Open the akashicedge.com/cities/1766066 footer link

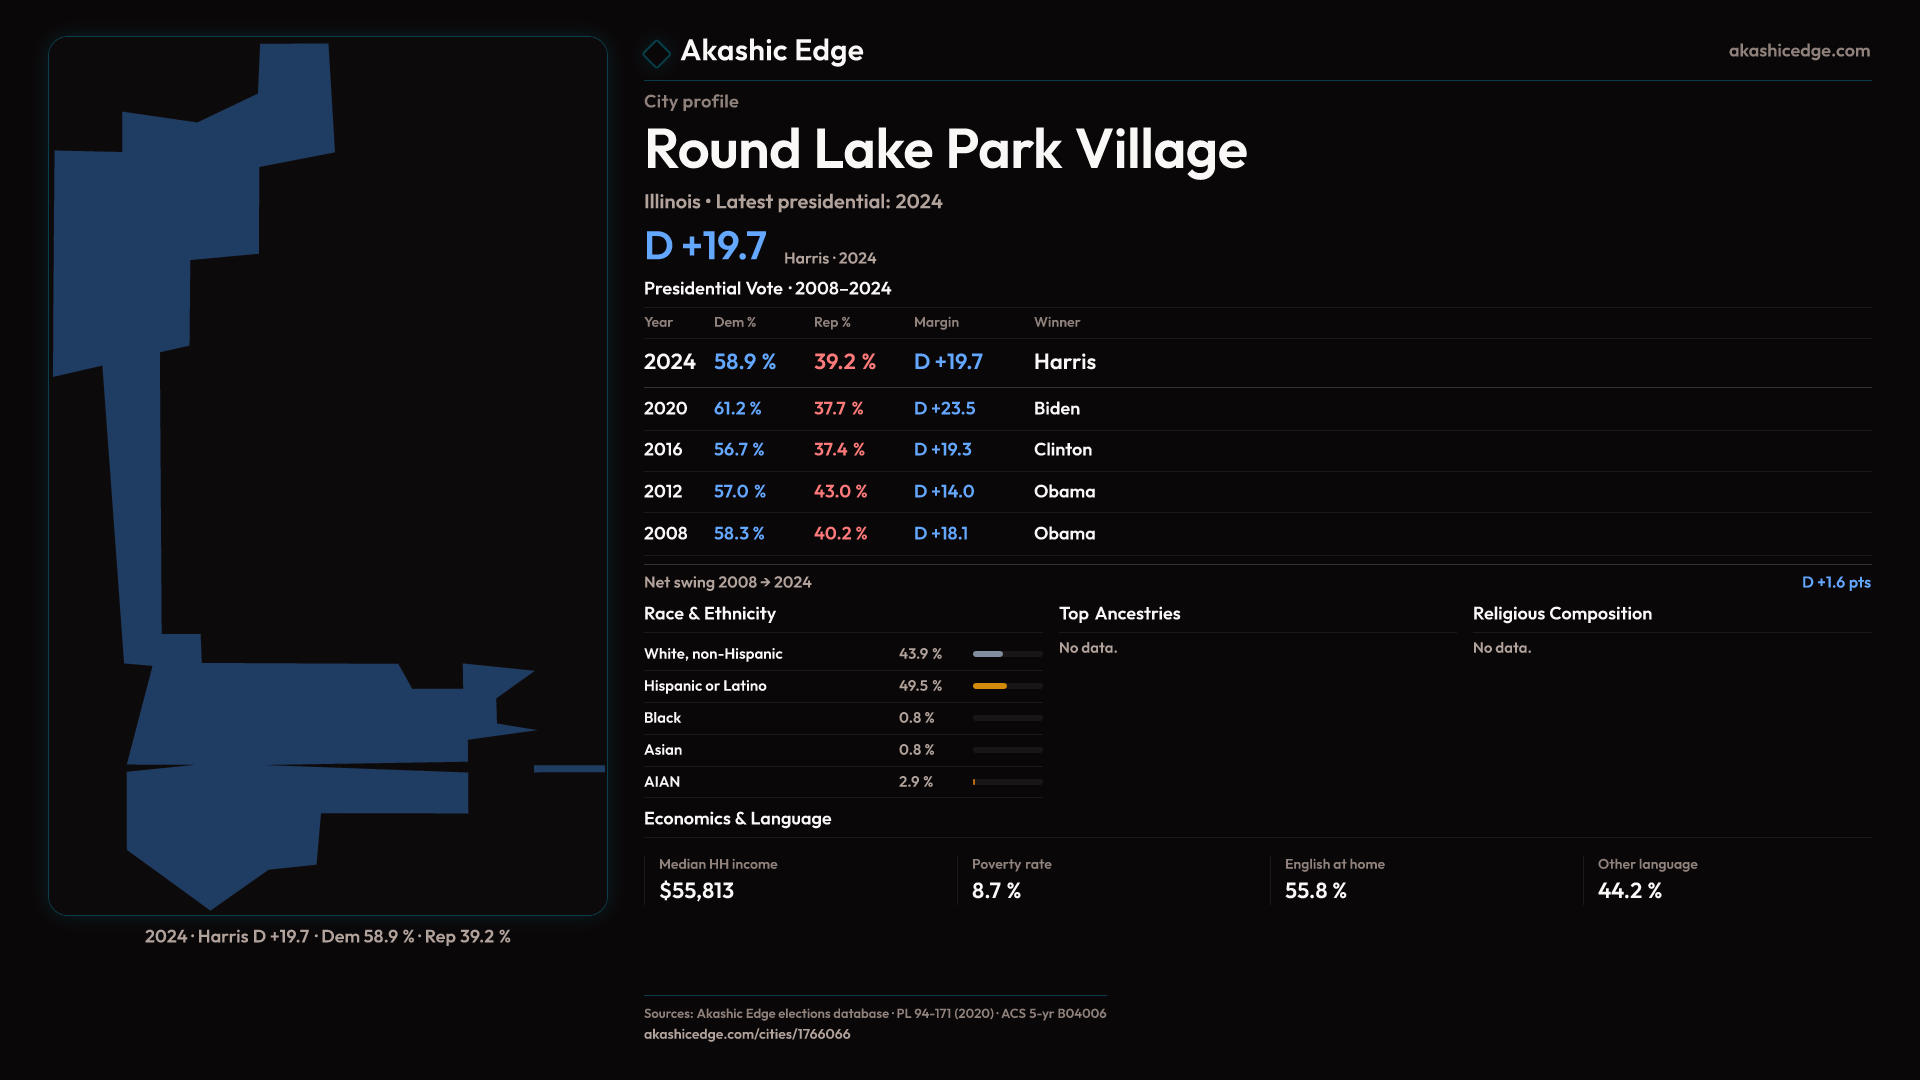(x=746, y=1034)
